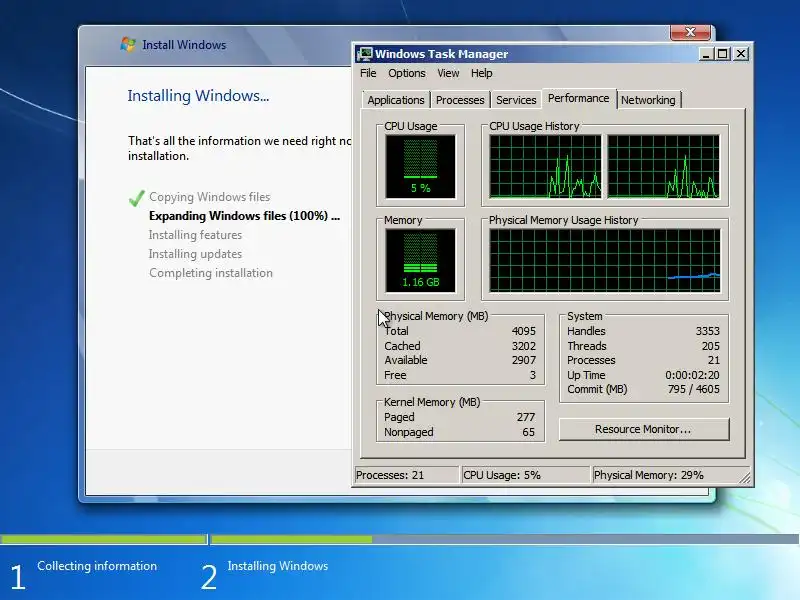This screenshot has height=600, width=800.
Task: Click the Paged kernel memory value 277
Action: (x=526, y=417)
